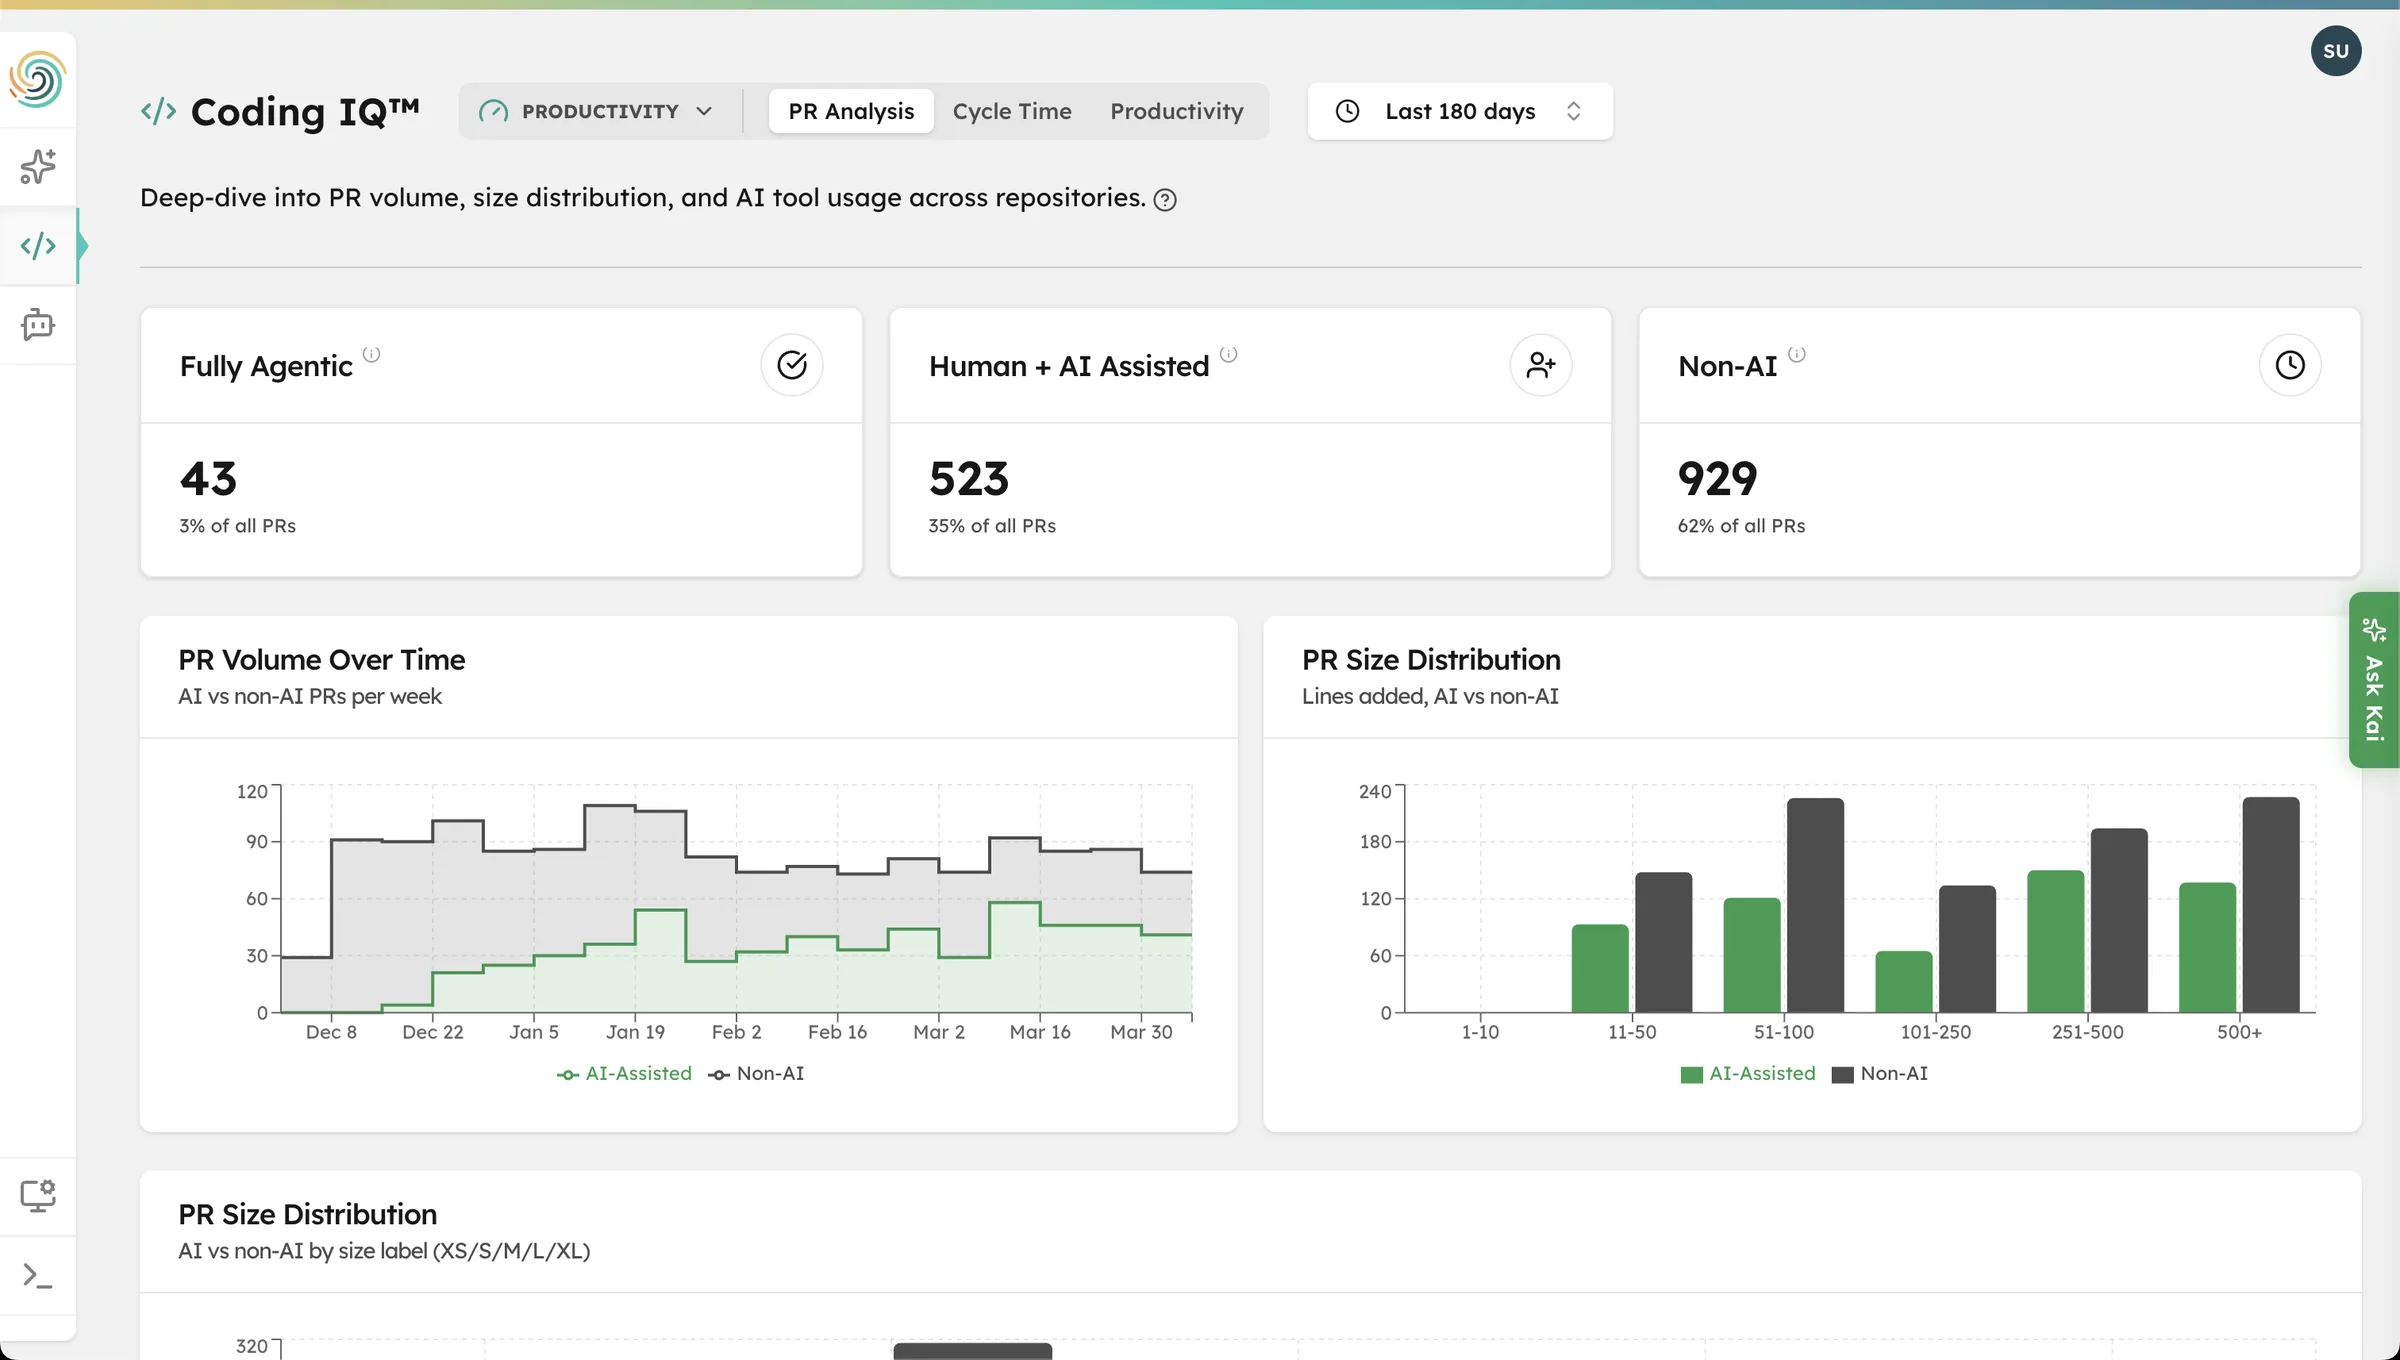
Task: Open the SU user avatar menu
Action: coord(2335,51)
